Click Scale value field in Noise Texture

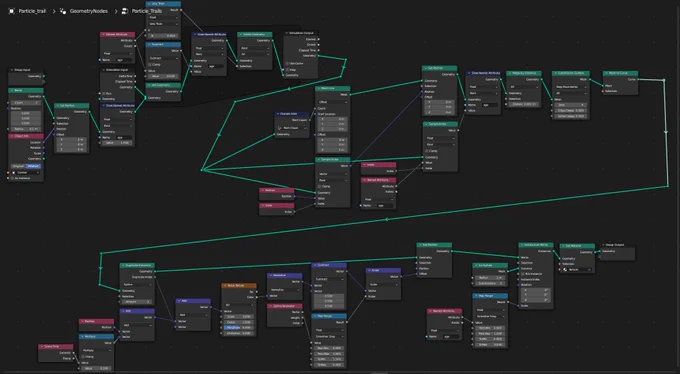tap(239, 316)
